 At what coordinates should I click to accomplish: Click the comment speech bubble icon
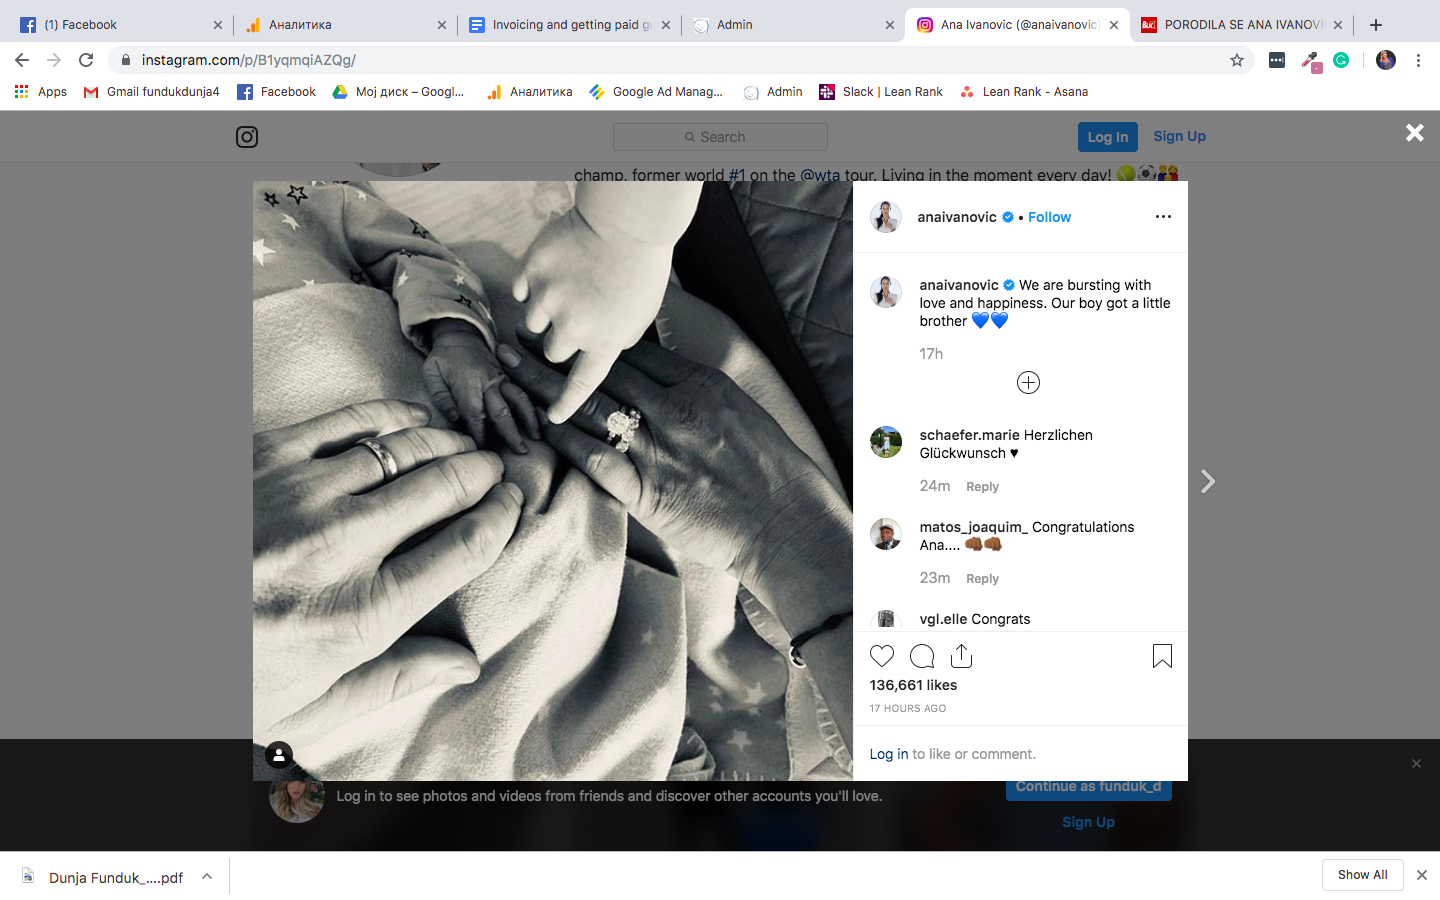(x=922, y=656)
